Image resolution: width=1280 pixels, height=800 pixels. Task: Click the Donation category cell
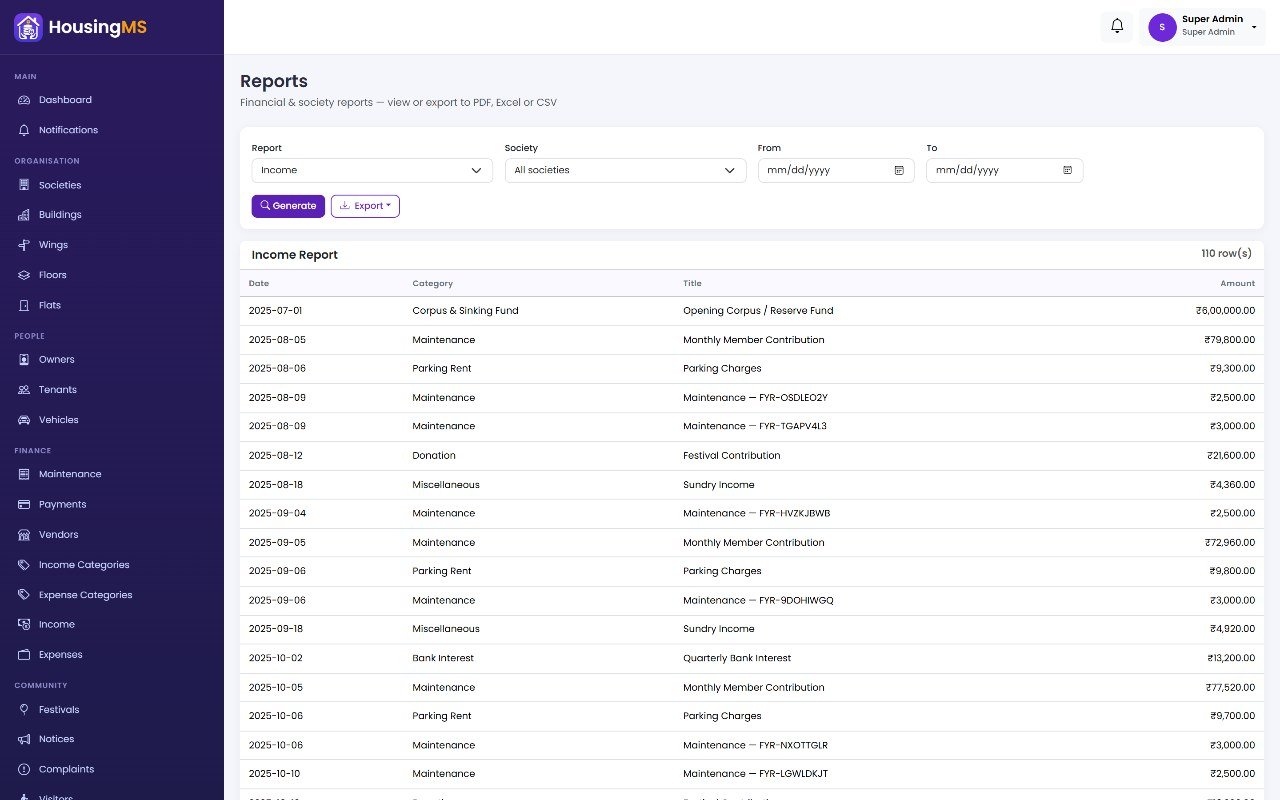pyautogui.click(x=434, y=456)
